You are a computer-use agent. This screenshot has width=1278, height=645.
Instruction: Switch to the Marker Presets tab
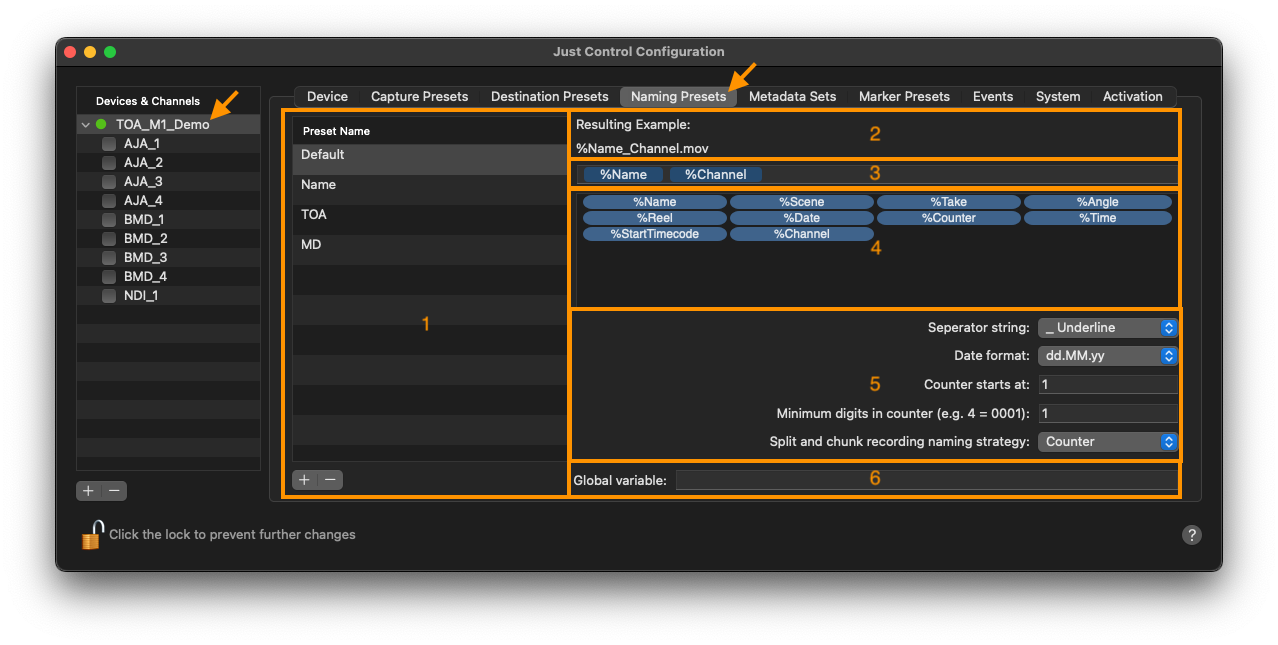[904, 97]
